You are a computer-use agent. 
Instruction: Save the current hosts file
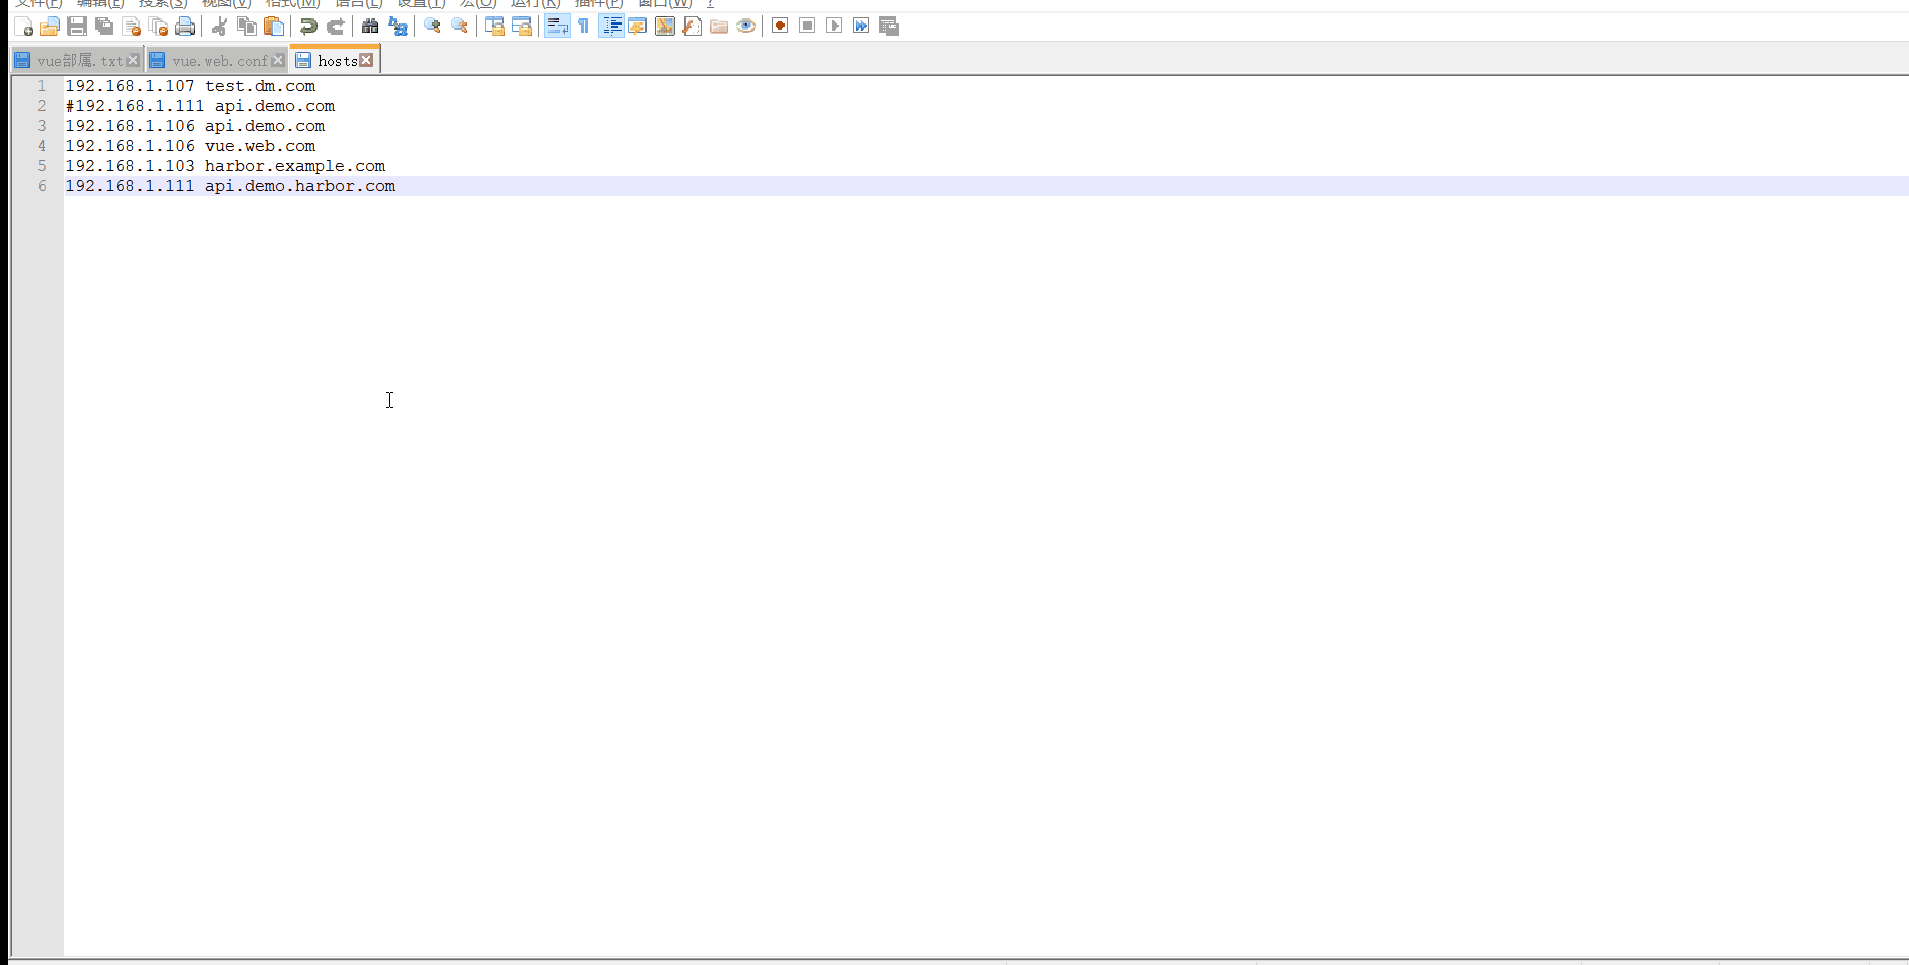click(77, 26)
